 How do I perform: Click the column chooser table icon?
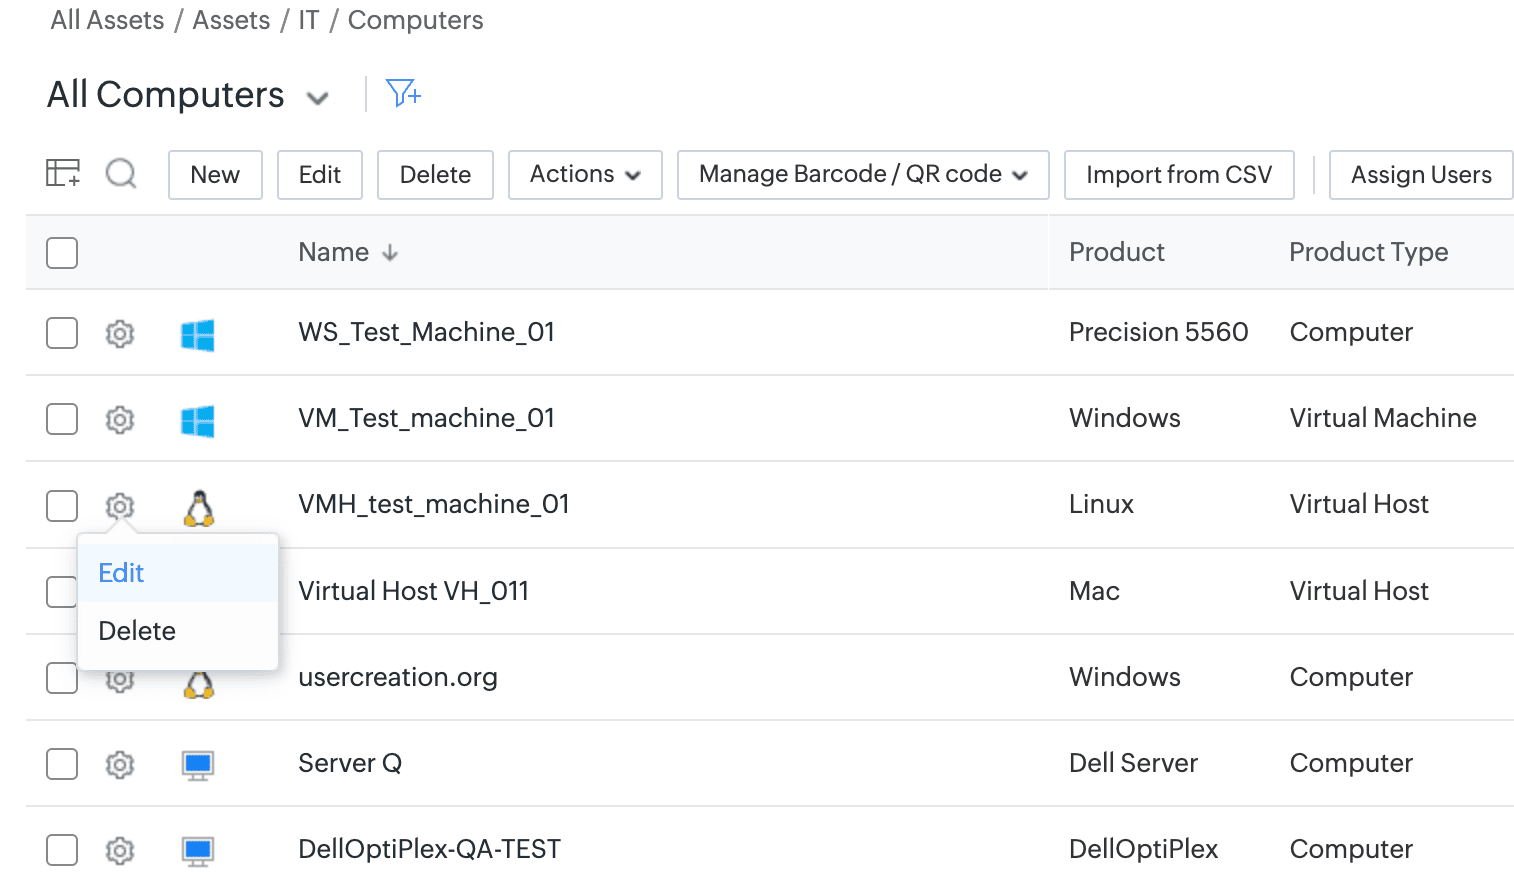(x=63, y=174)
